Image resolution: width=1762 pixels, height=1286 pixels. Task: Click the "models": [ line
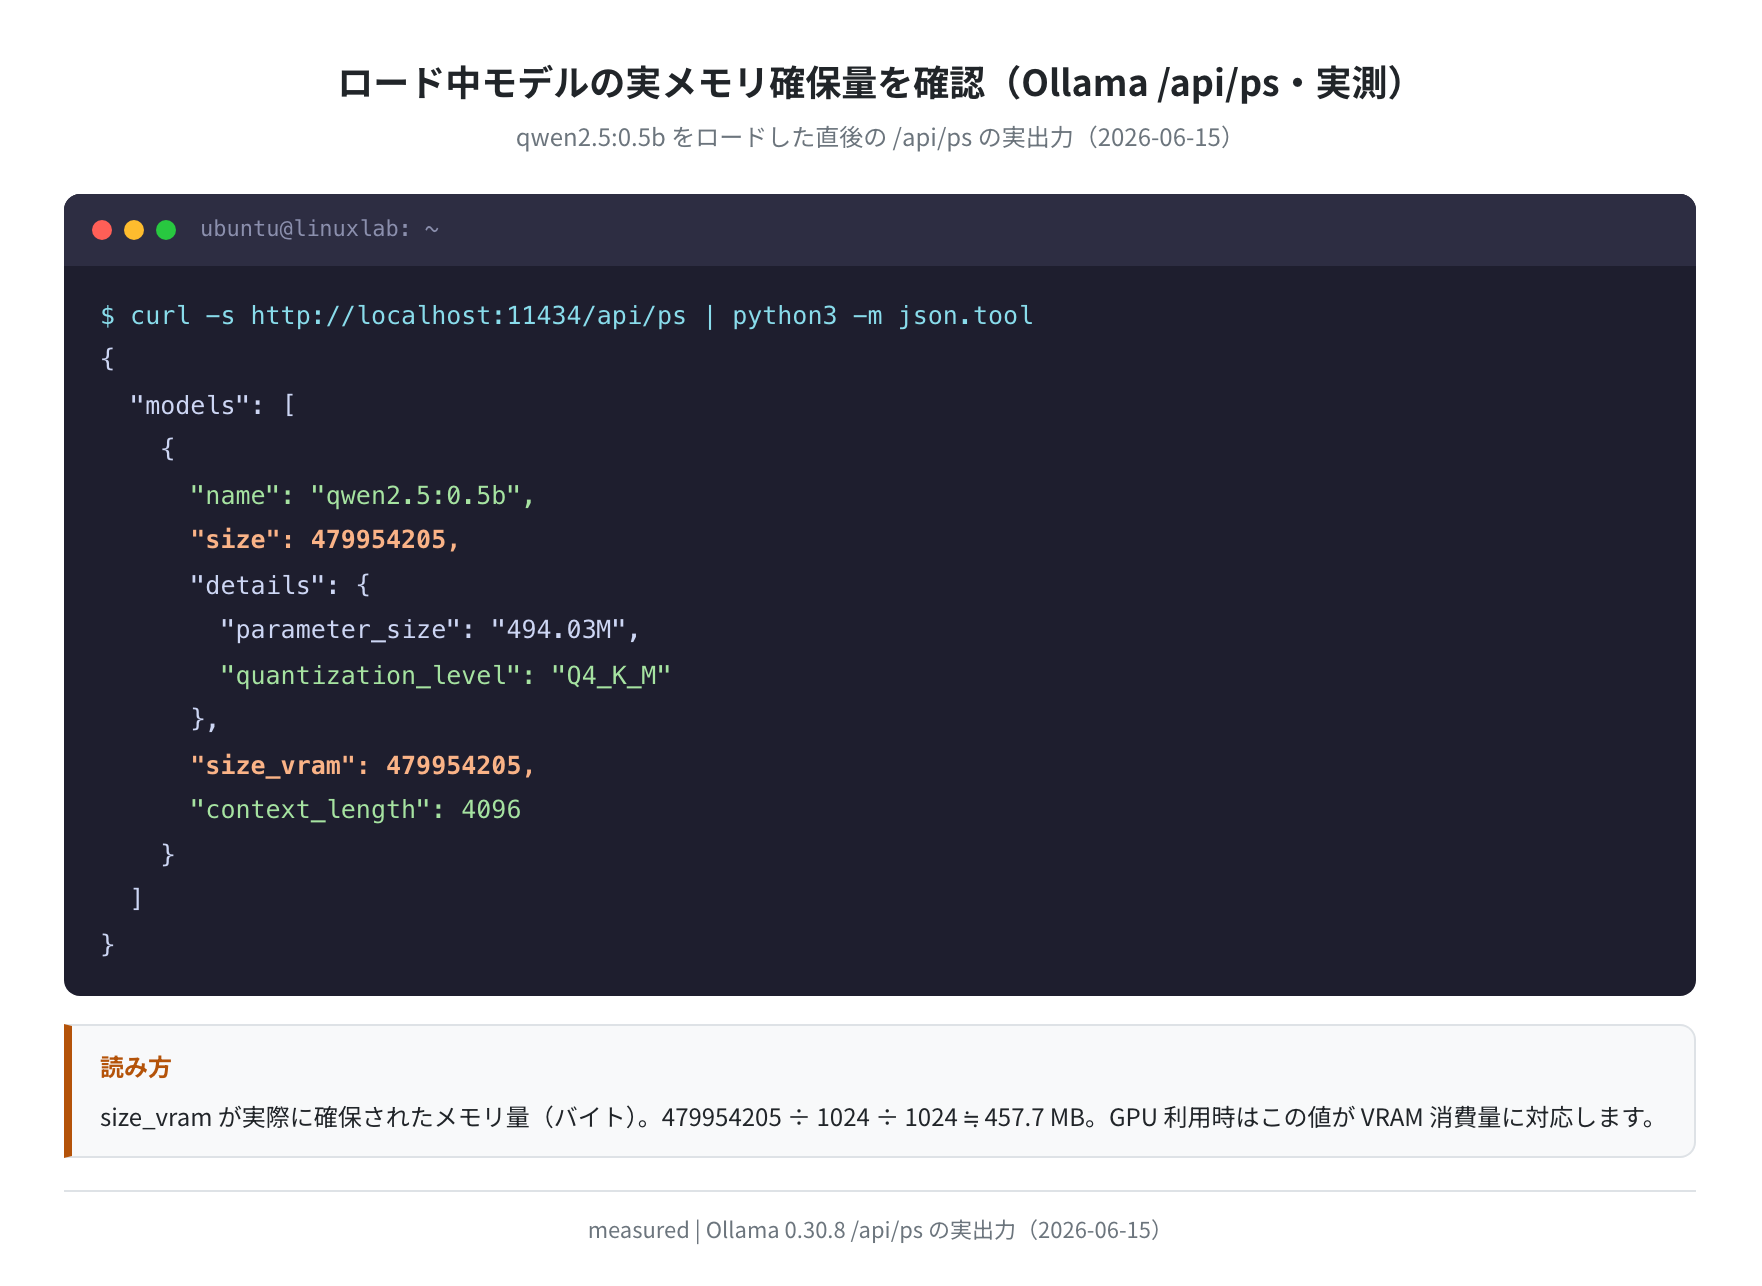[x=213, y=406]
